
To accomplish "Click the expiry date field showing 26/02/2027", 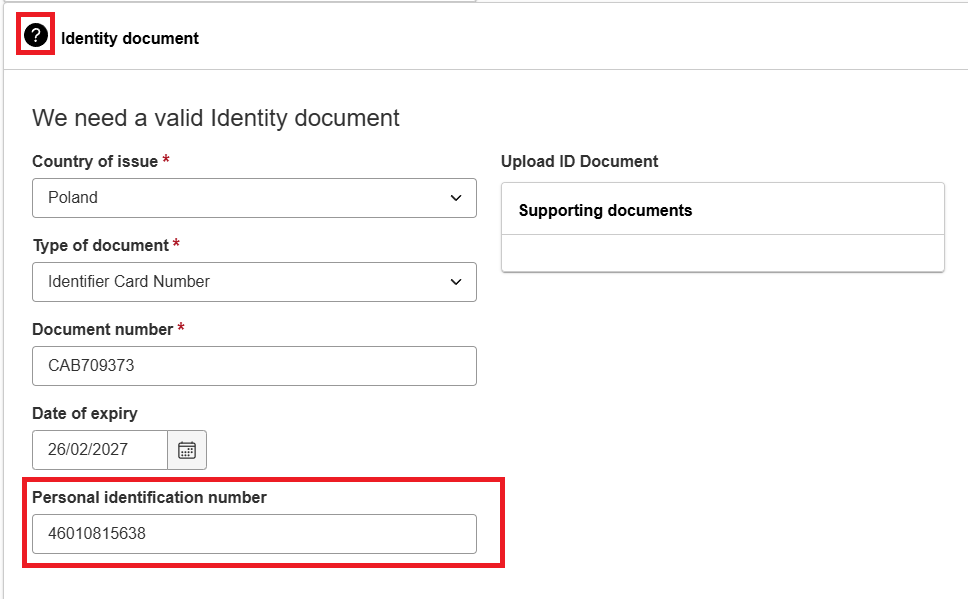I will pyautogui.click(x=100, y=450).
